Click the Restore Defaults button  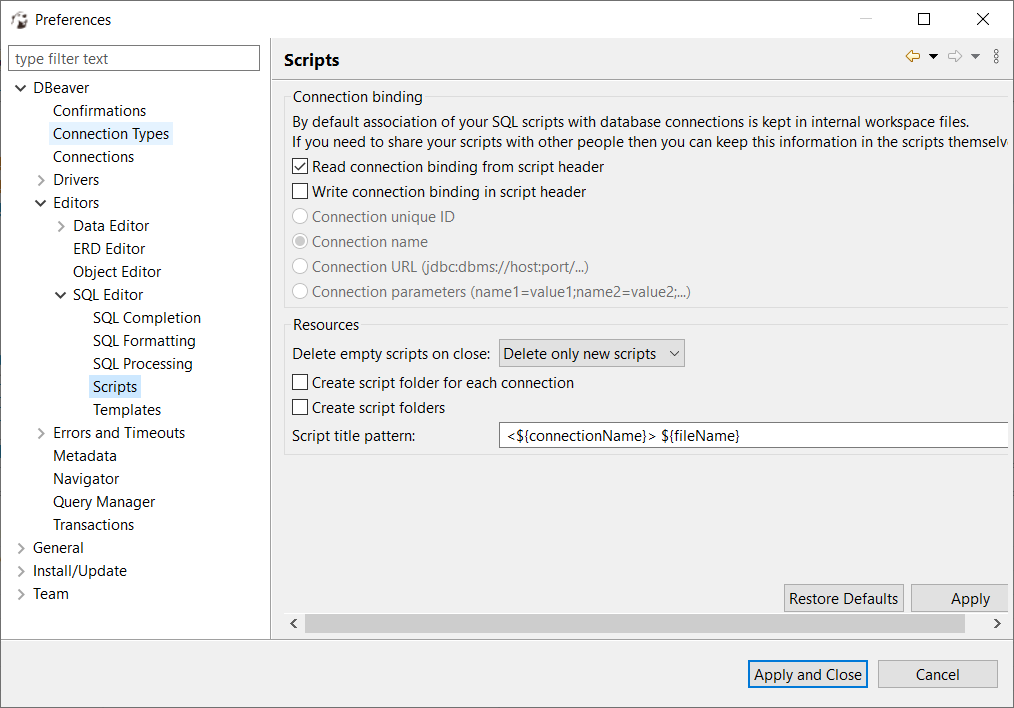click(843, 598)
